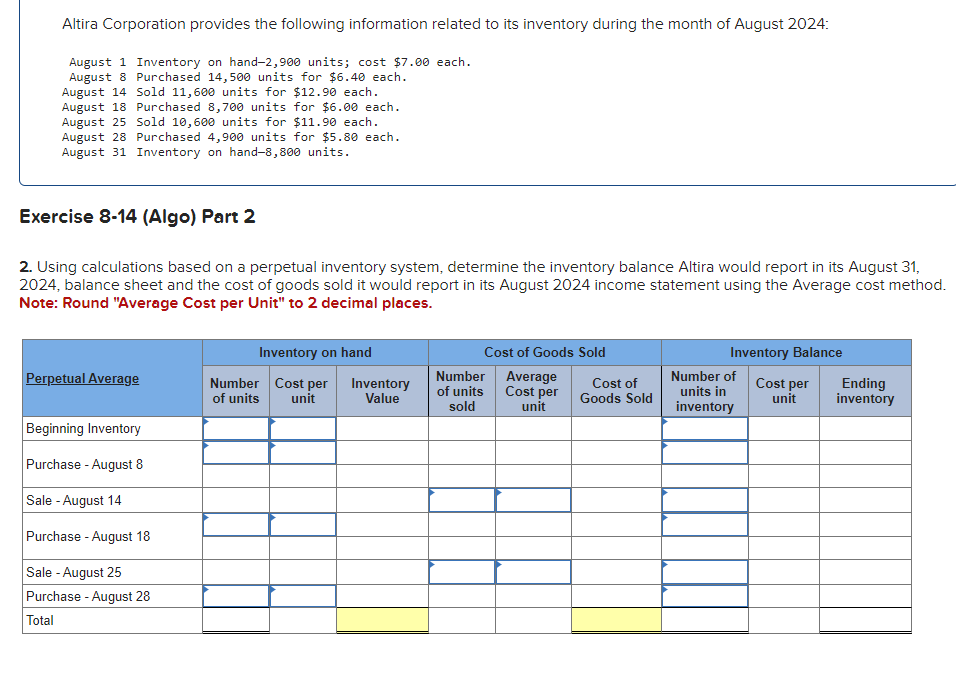Click the August 1 inventory on hand line
The width and height of the screenshot is (956, 691).
[270, 62]
